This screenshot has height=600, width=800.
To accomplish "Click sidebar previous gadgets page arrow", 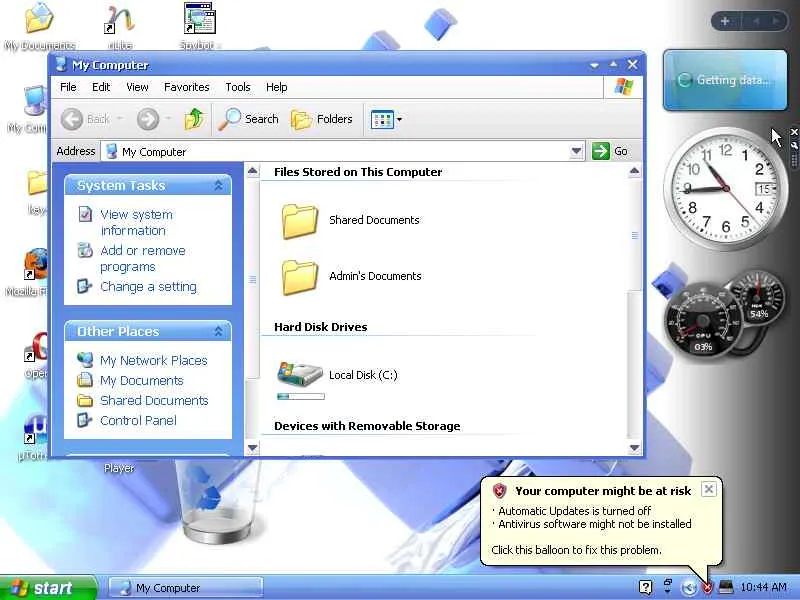I will [756, 21].
